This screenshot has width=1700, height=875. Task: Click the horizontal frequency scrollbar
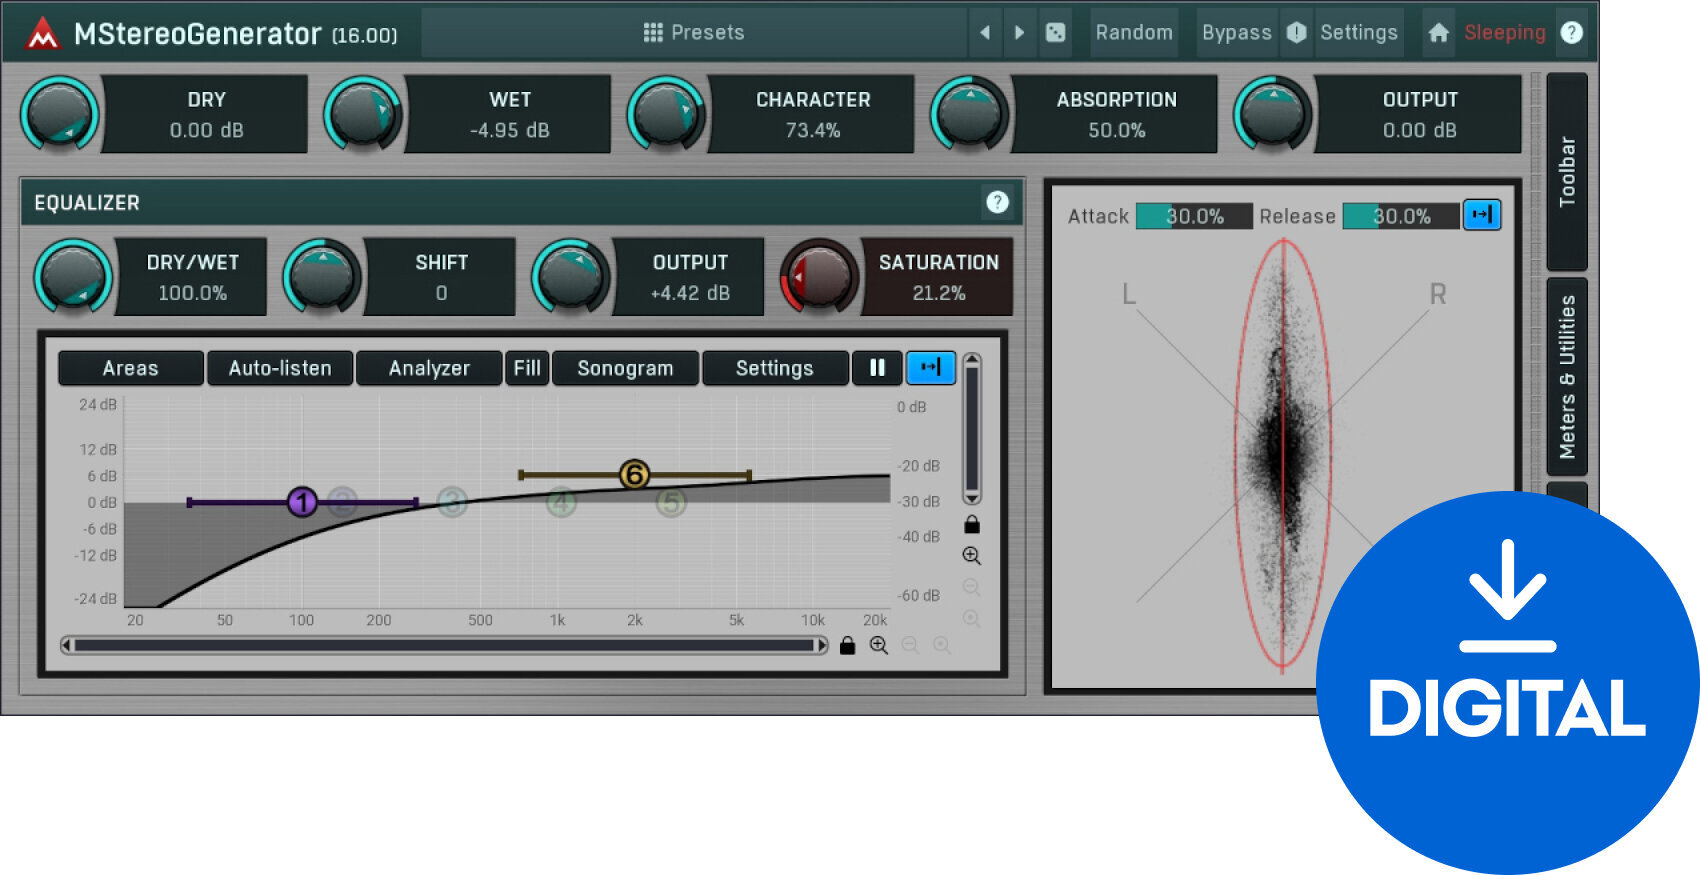point(444,646)
